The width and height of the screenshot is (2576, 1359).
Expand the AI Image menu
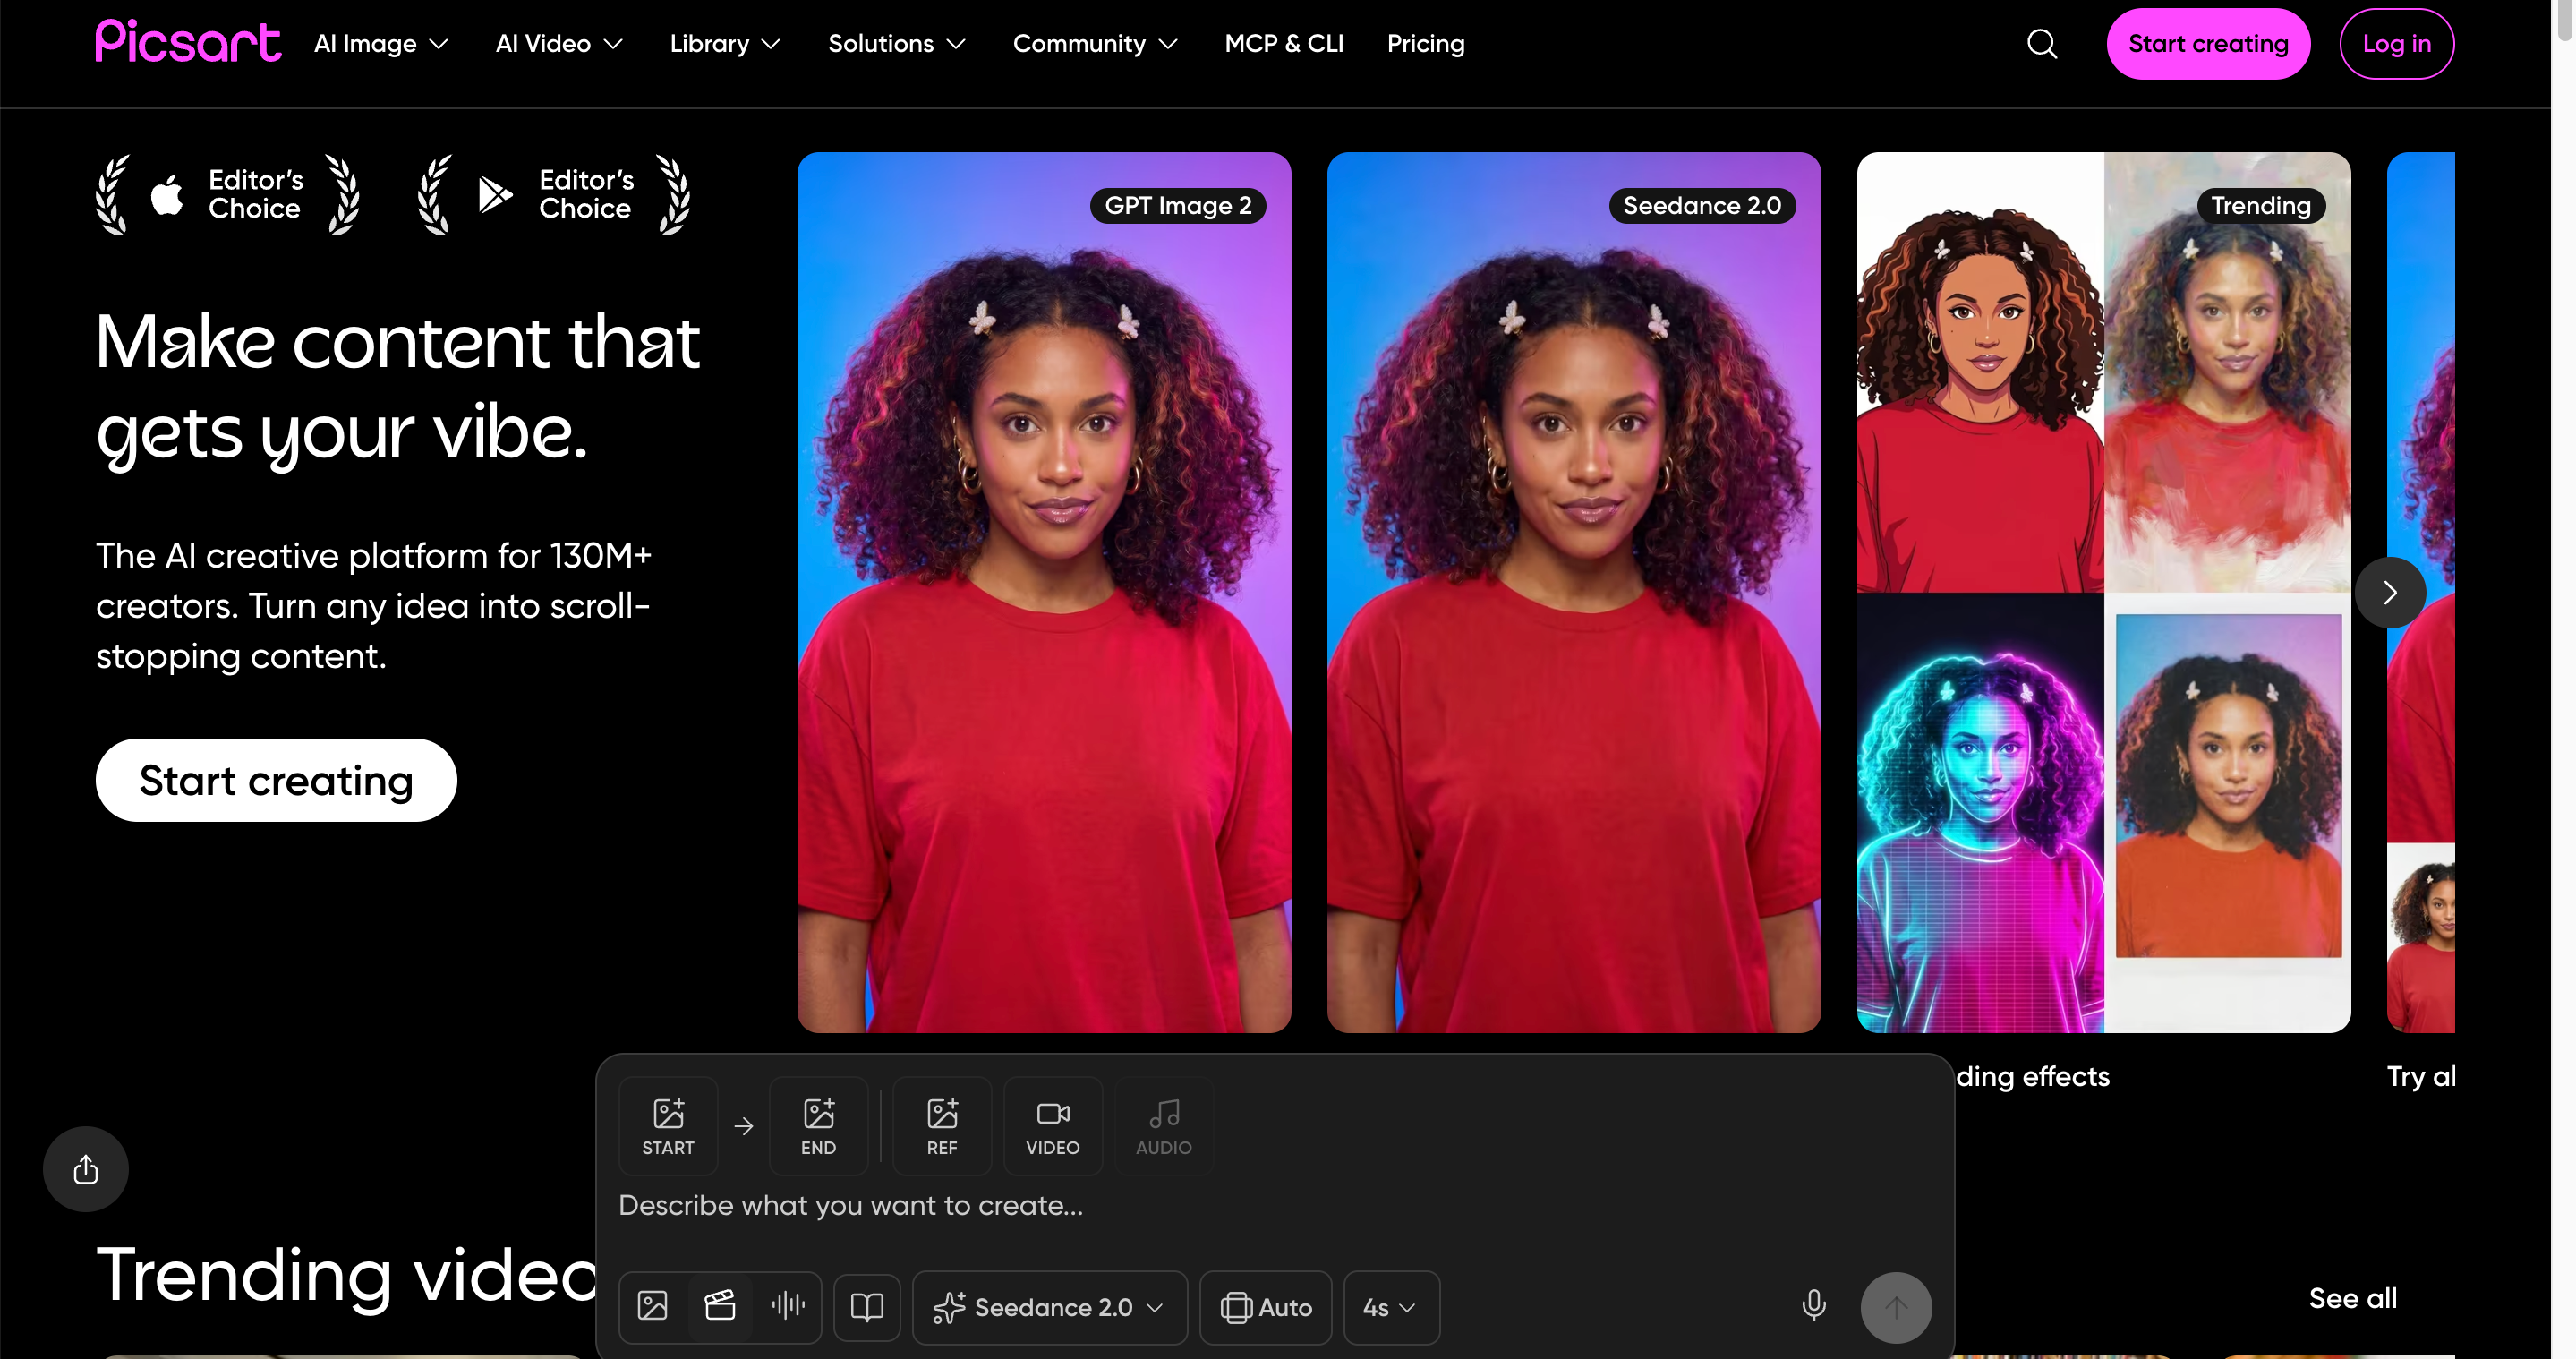coord(381,44)
